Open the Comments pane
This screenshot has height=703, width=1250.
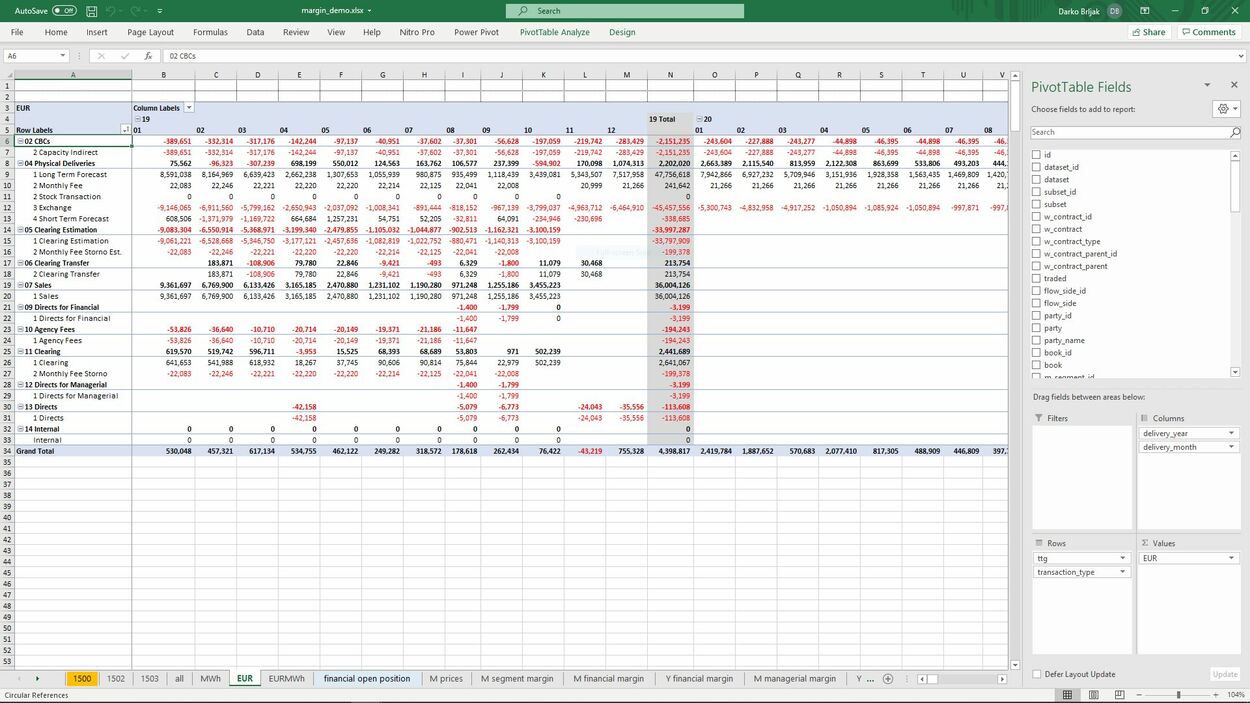[x=1208, y=32]
